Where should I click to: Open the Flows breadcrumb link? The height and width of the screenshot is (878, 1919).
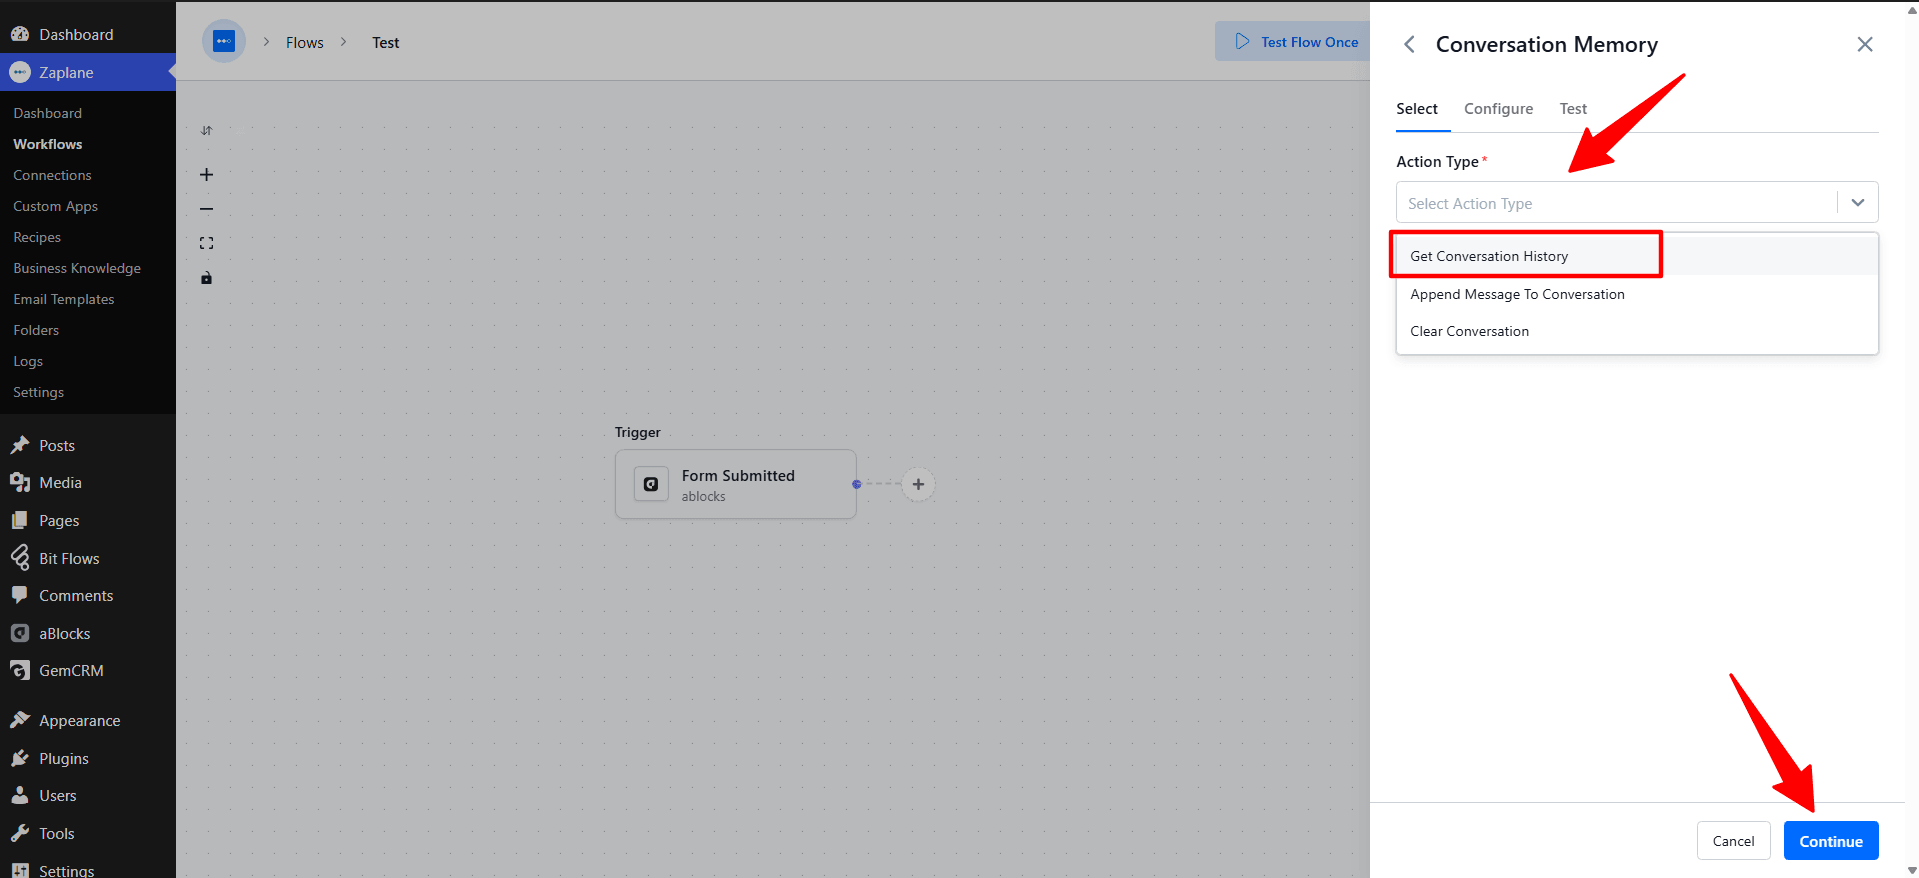(x=305, y=42)
